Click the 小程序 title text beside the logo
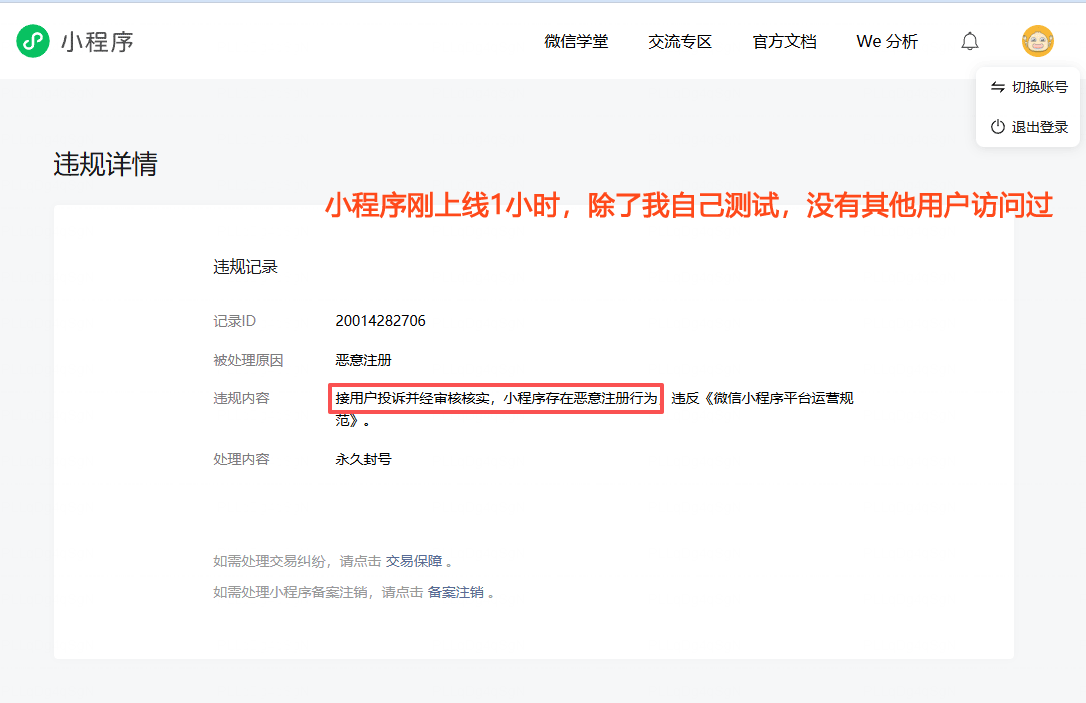This screenshot has width=1086, height=703. coord(97,42)
